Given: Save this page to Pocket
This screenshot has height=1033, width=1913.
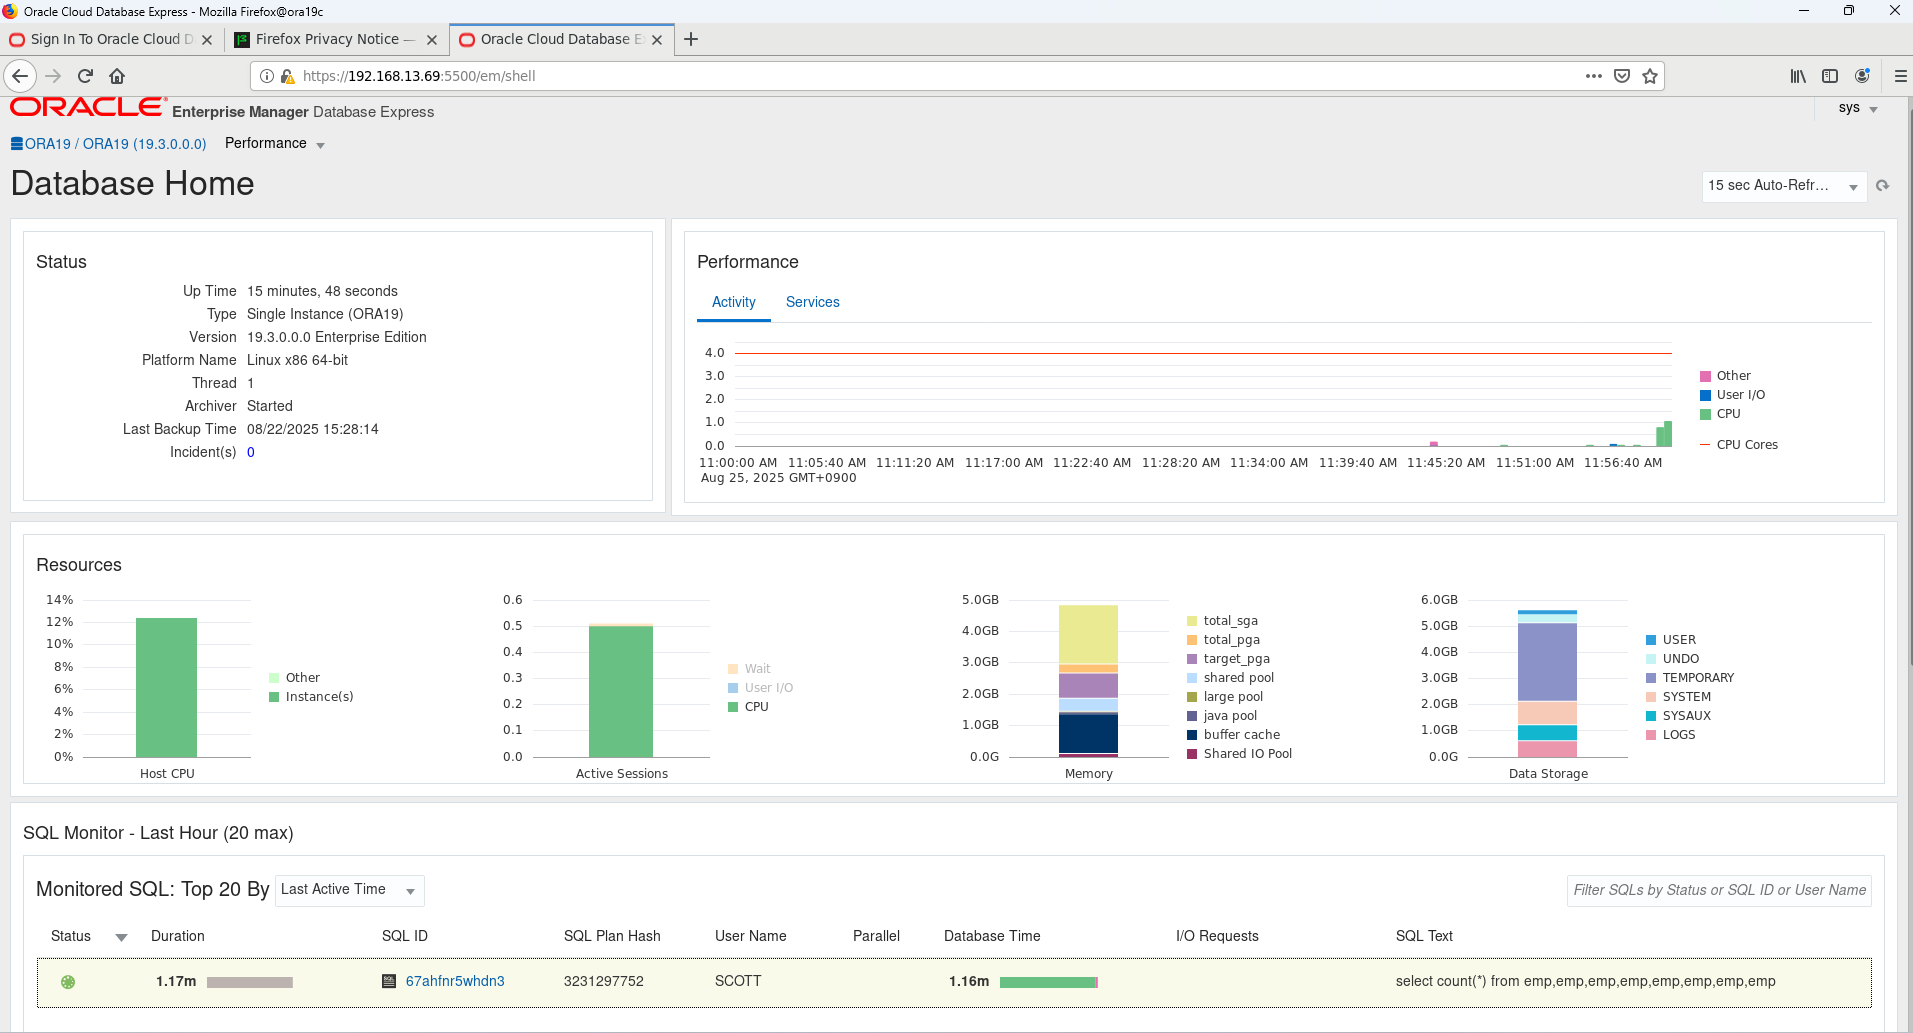Looking at the screenshot, I should tap(1622, 76).
